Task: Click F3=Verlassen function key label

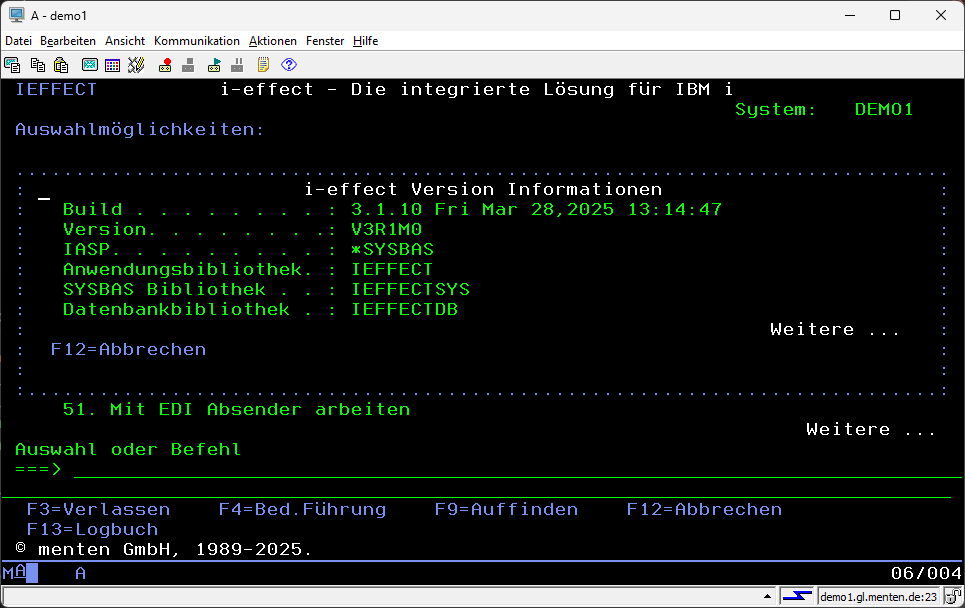Action: pyautogui.click(x=98, y=510)
